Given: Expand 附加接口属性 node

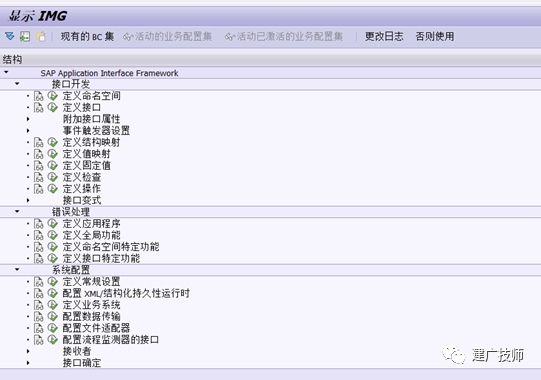Looking at the screenshot, I should tap(28, 119).
